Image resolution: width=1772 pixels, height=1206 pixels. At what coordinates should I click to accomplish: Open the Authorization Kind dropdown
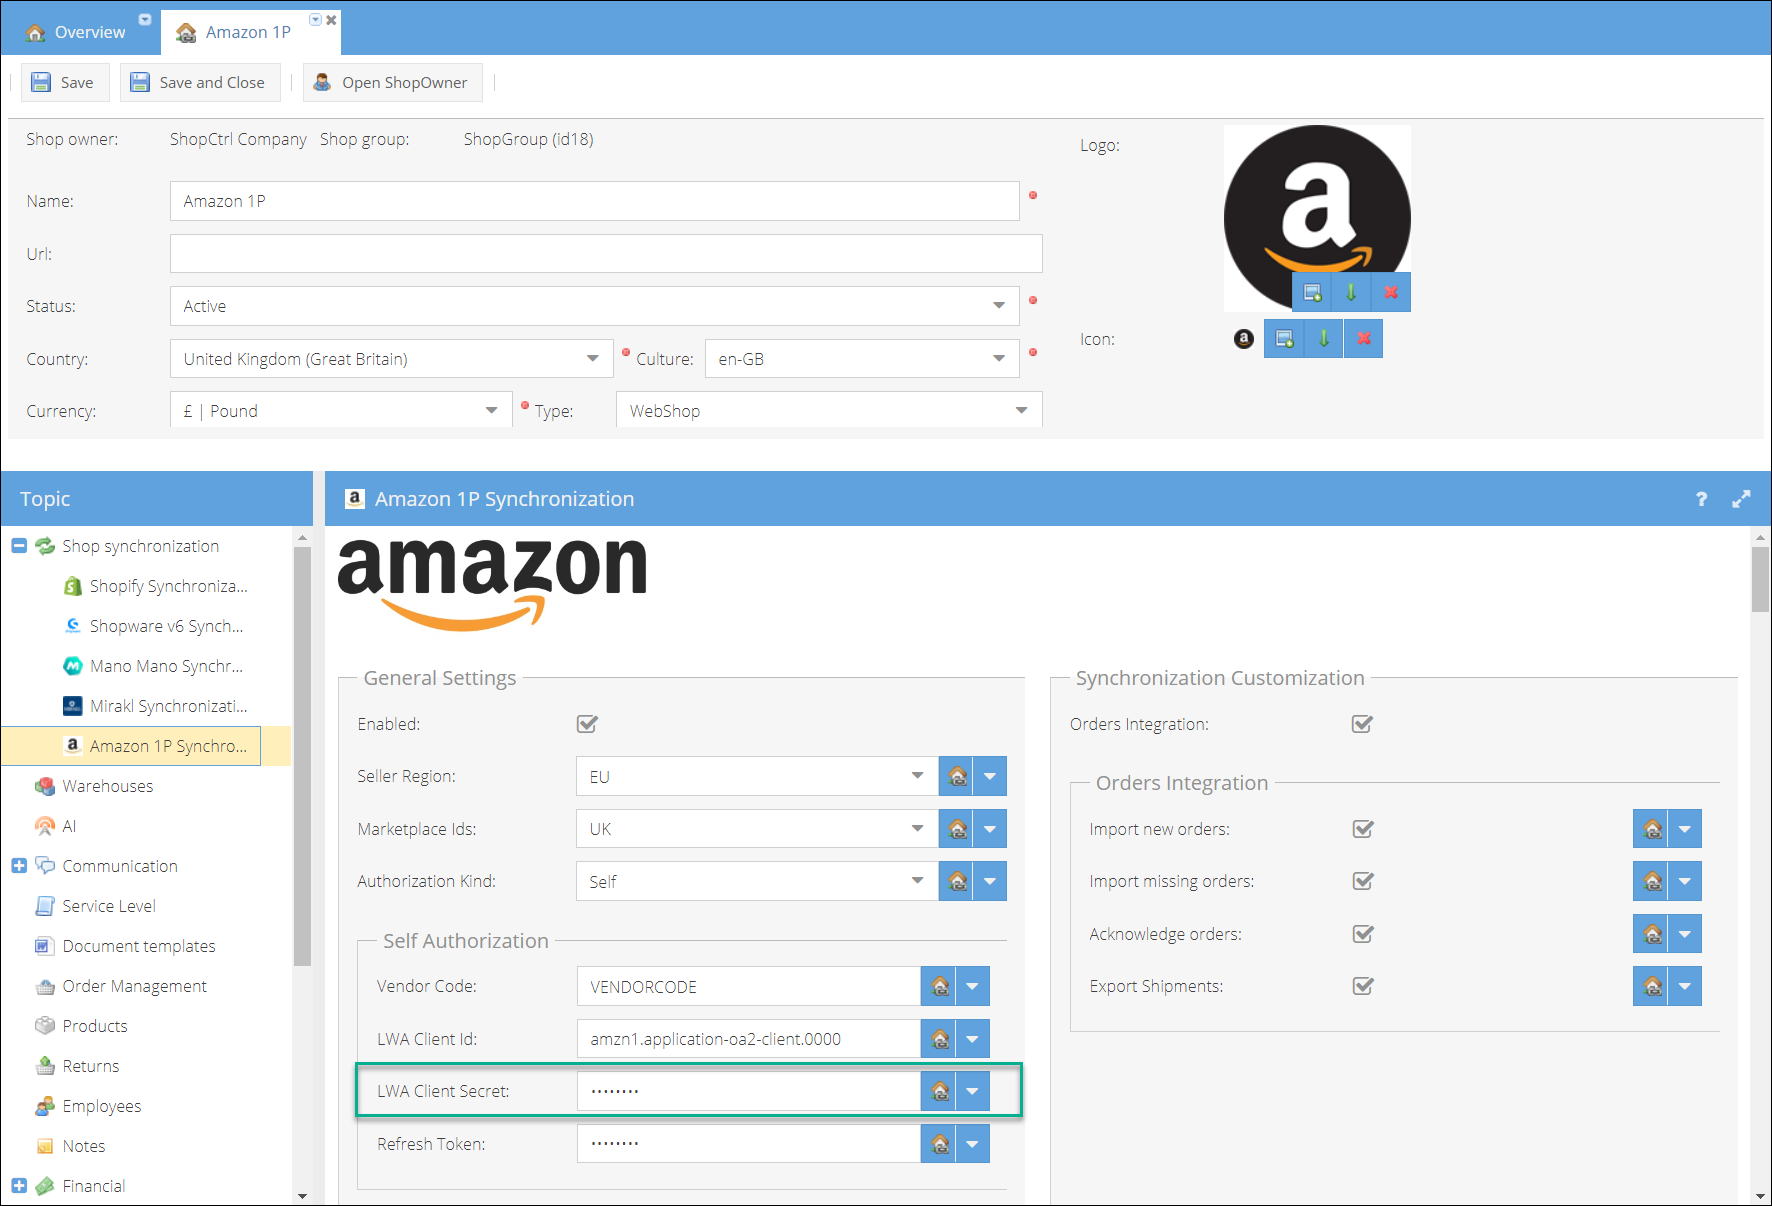(917, 881)
